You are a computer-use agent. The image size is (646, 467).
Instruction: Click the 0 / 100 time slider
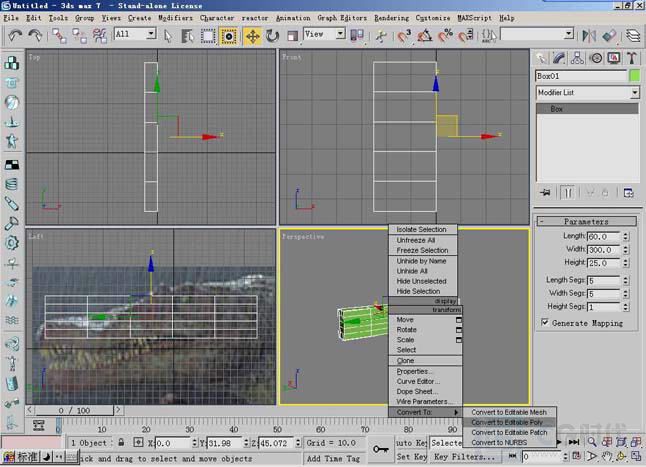click(74, 411)
